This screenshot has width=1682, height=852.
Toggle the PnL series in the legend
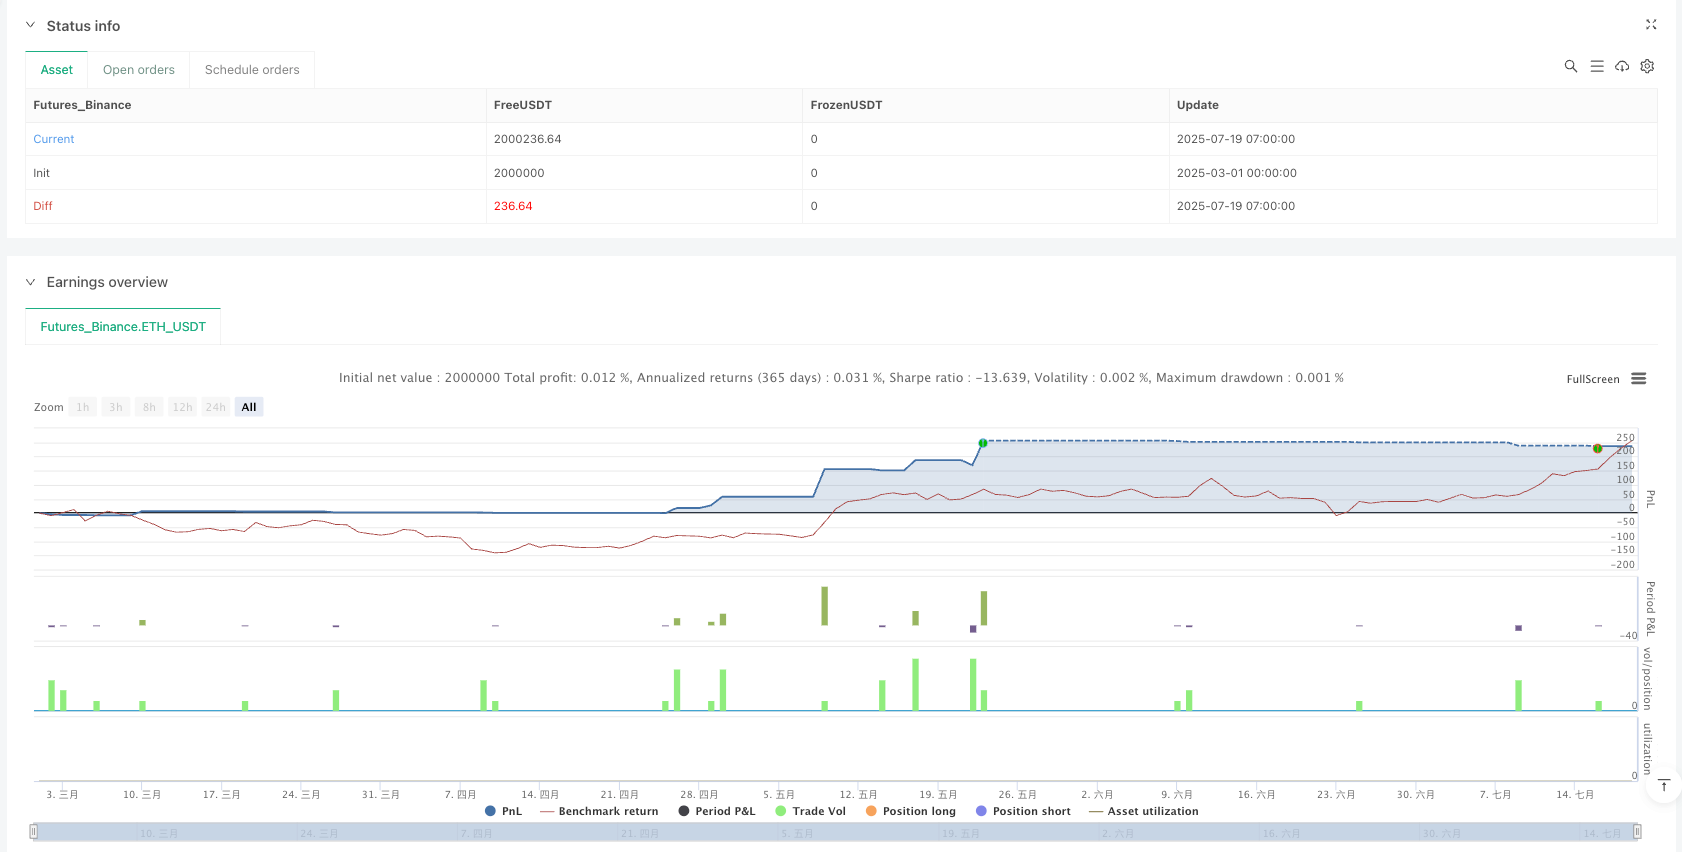click(x=503, y=811)
